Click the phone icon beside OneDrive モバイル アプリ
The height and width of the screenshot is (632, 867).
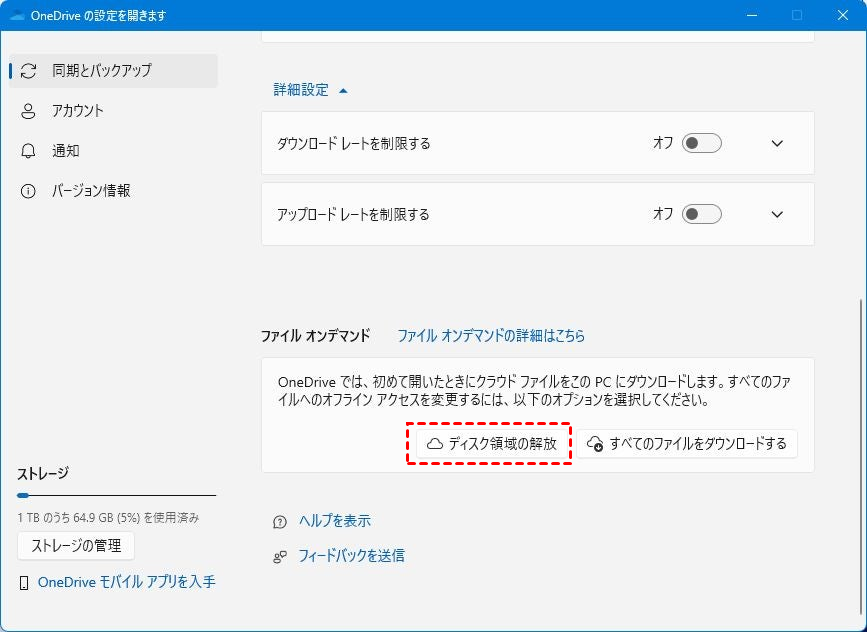[x=24, y=583]
